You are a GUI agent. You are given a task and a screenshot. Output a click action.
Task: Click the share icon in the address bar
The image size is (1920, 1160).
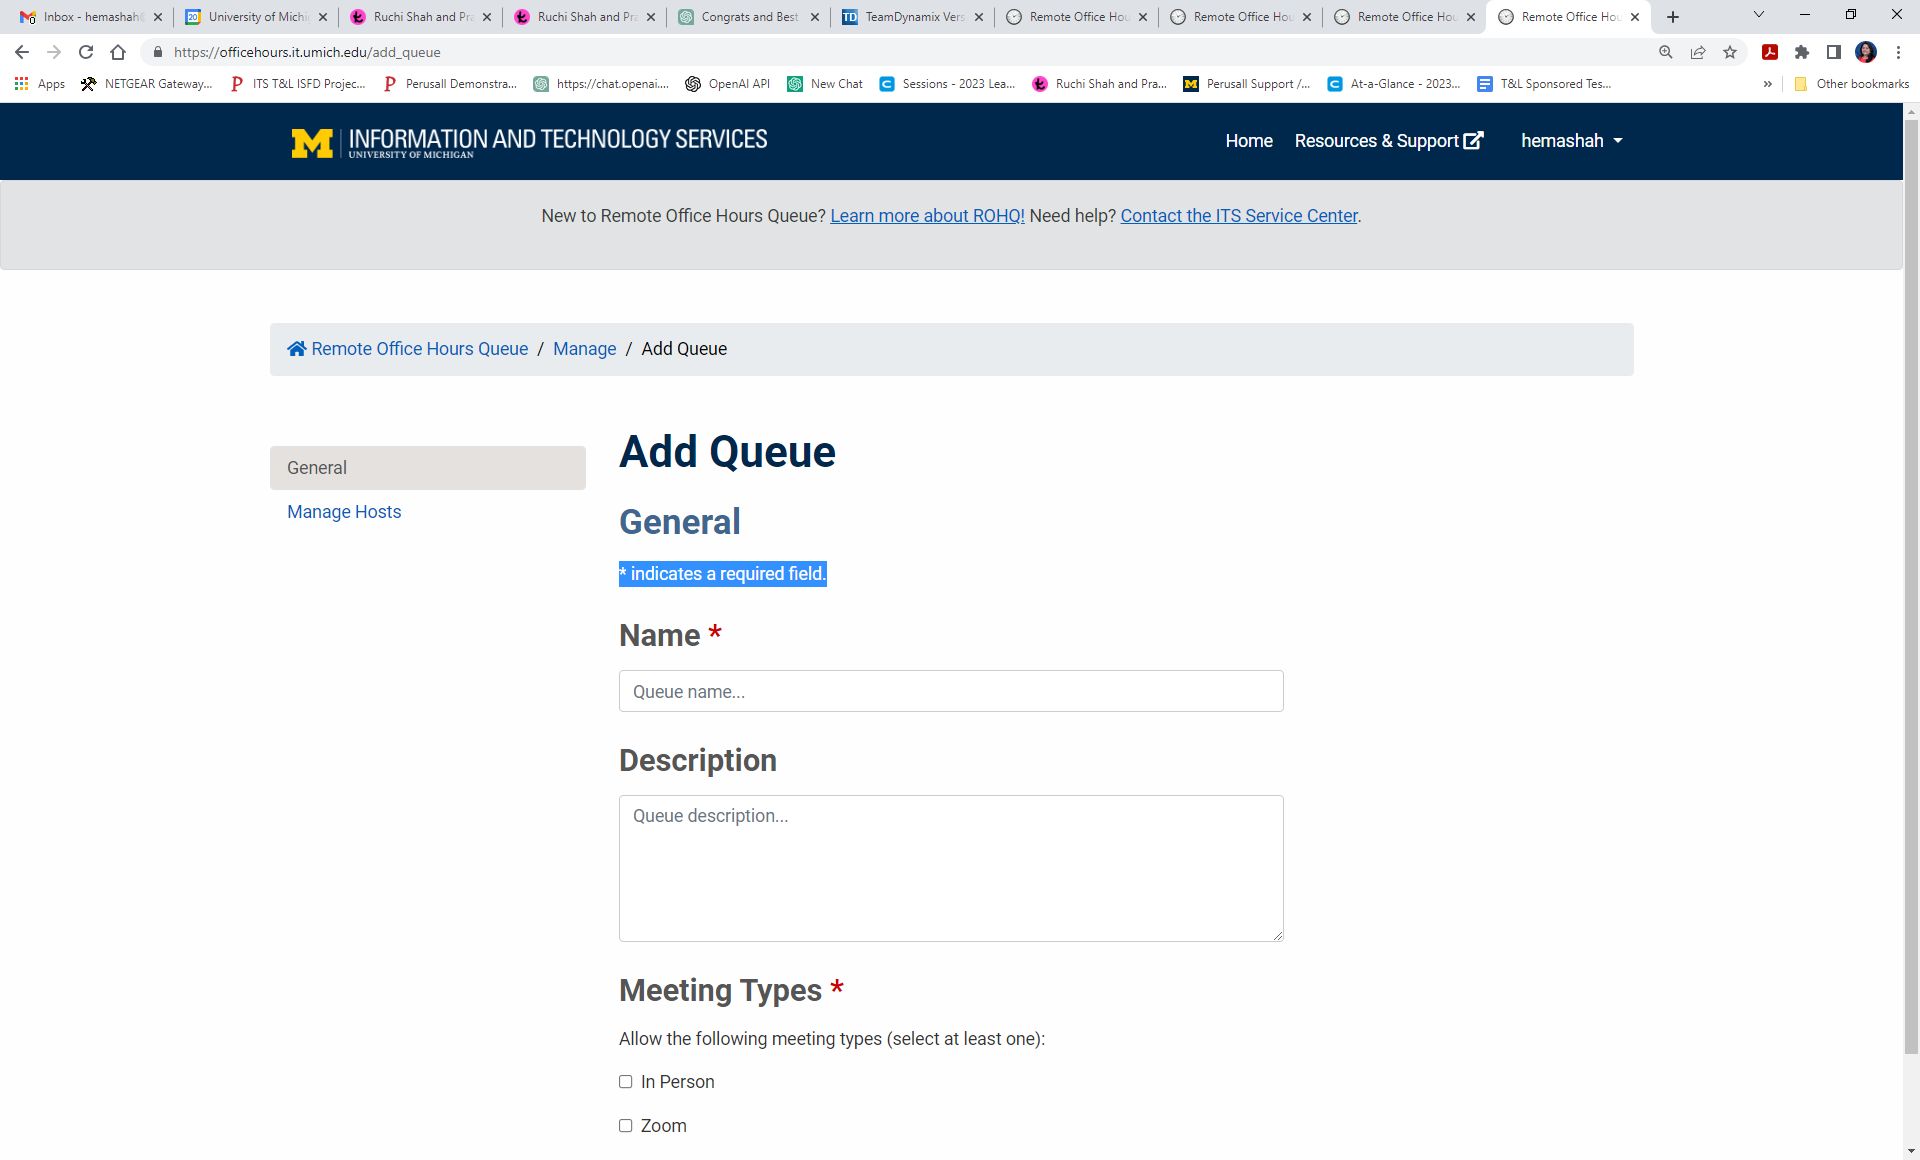point(1697,52)
